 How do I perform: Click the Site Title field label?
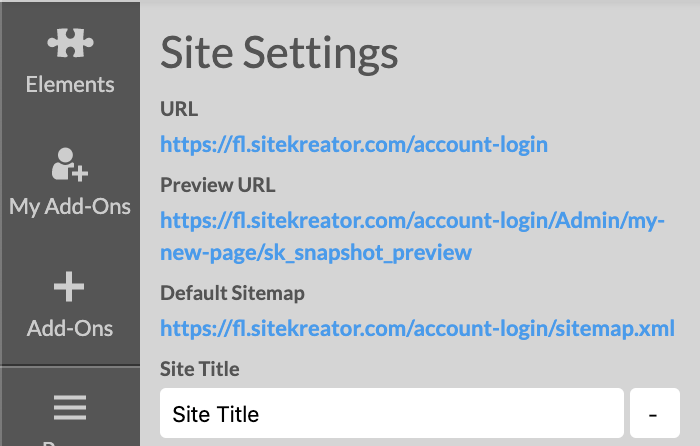[200, 369]
